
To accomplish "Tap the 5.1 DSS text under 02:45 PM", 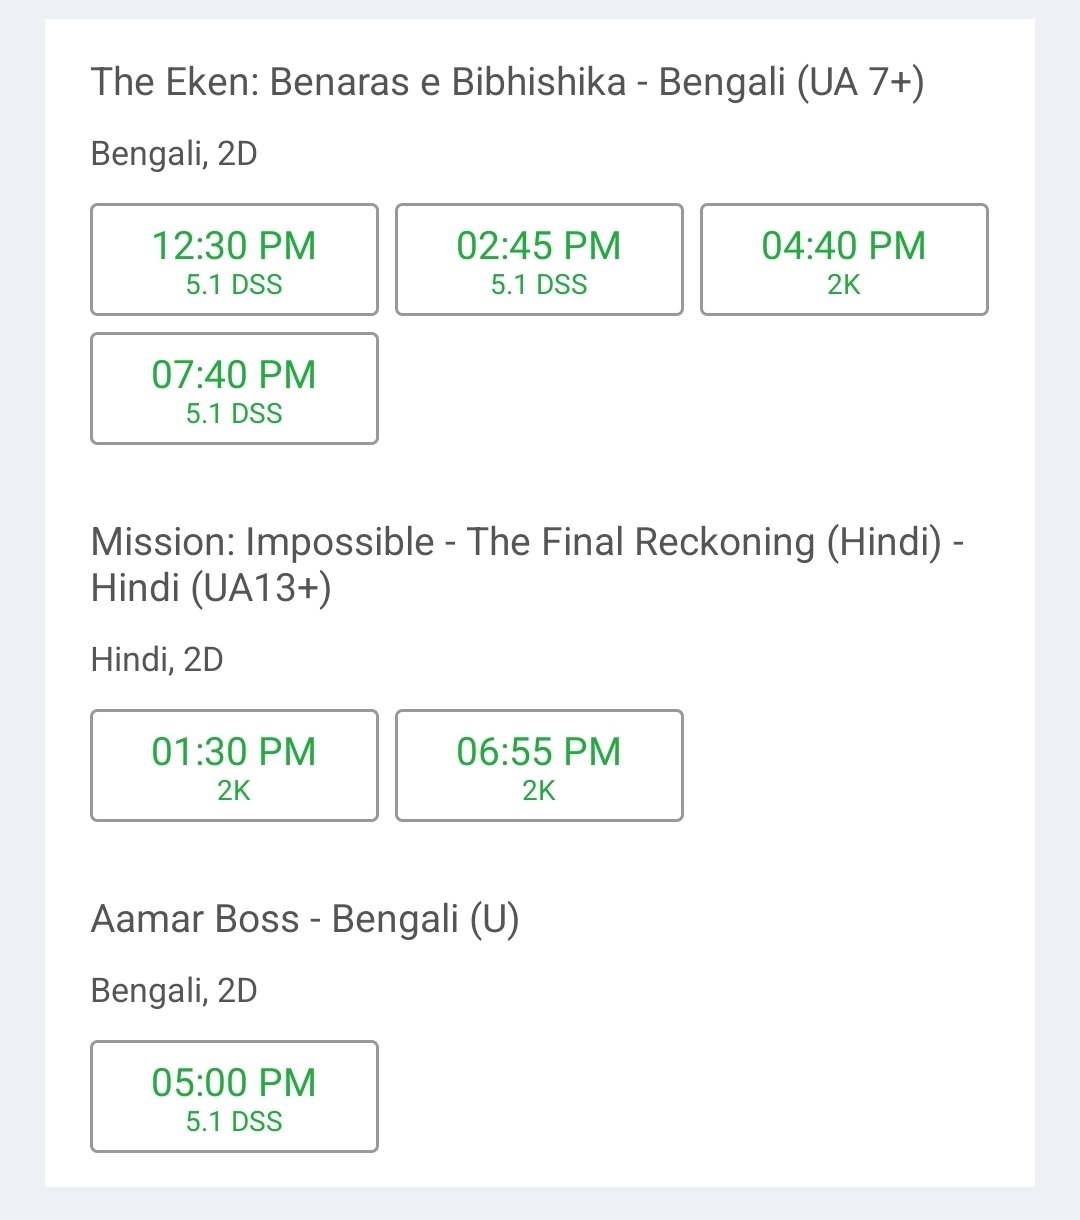I will (539, 285).
